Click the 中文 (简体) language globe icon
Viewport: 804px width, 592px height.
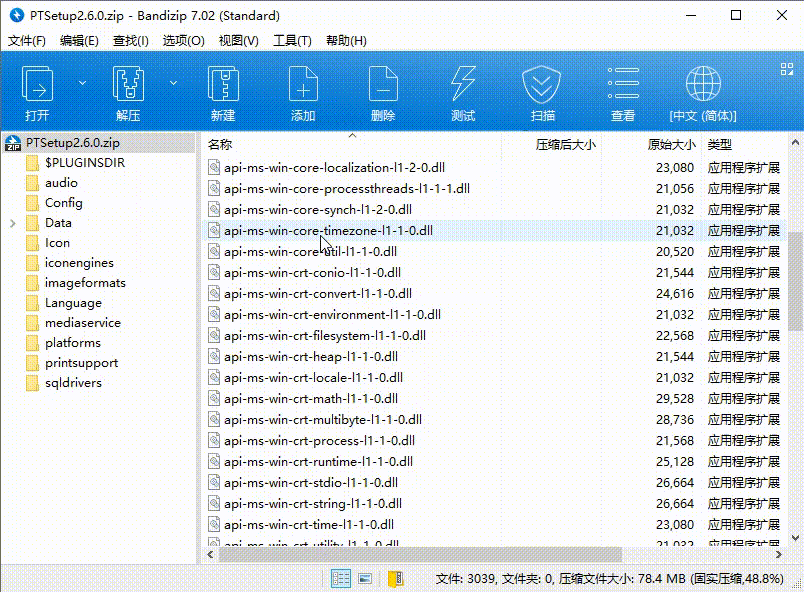coord(703,84)
